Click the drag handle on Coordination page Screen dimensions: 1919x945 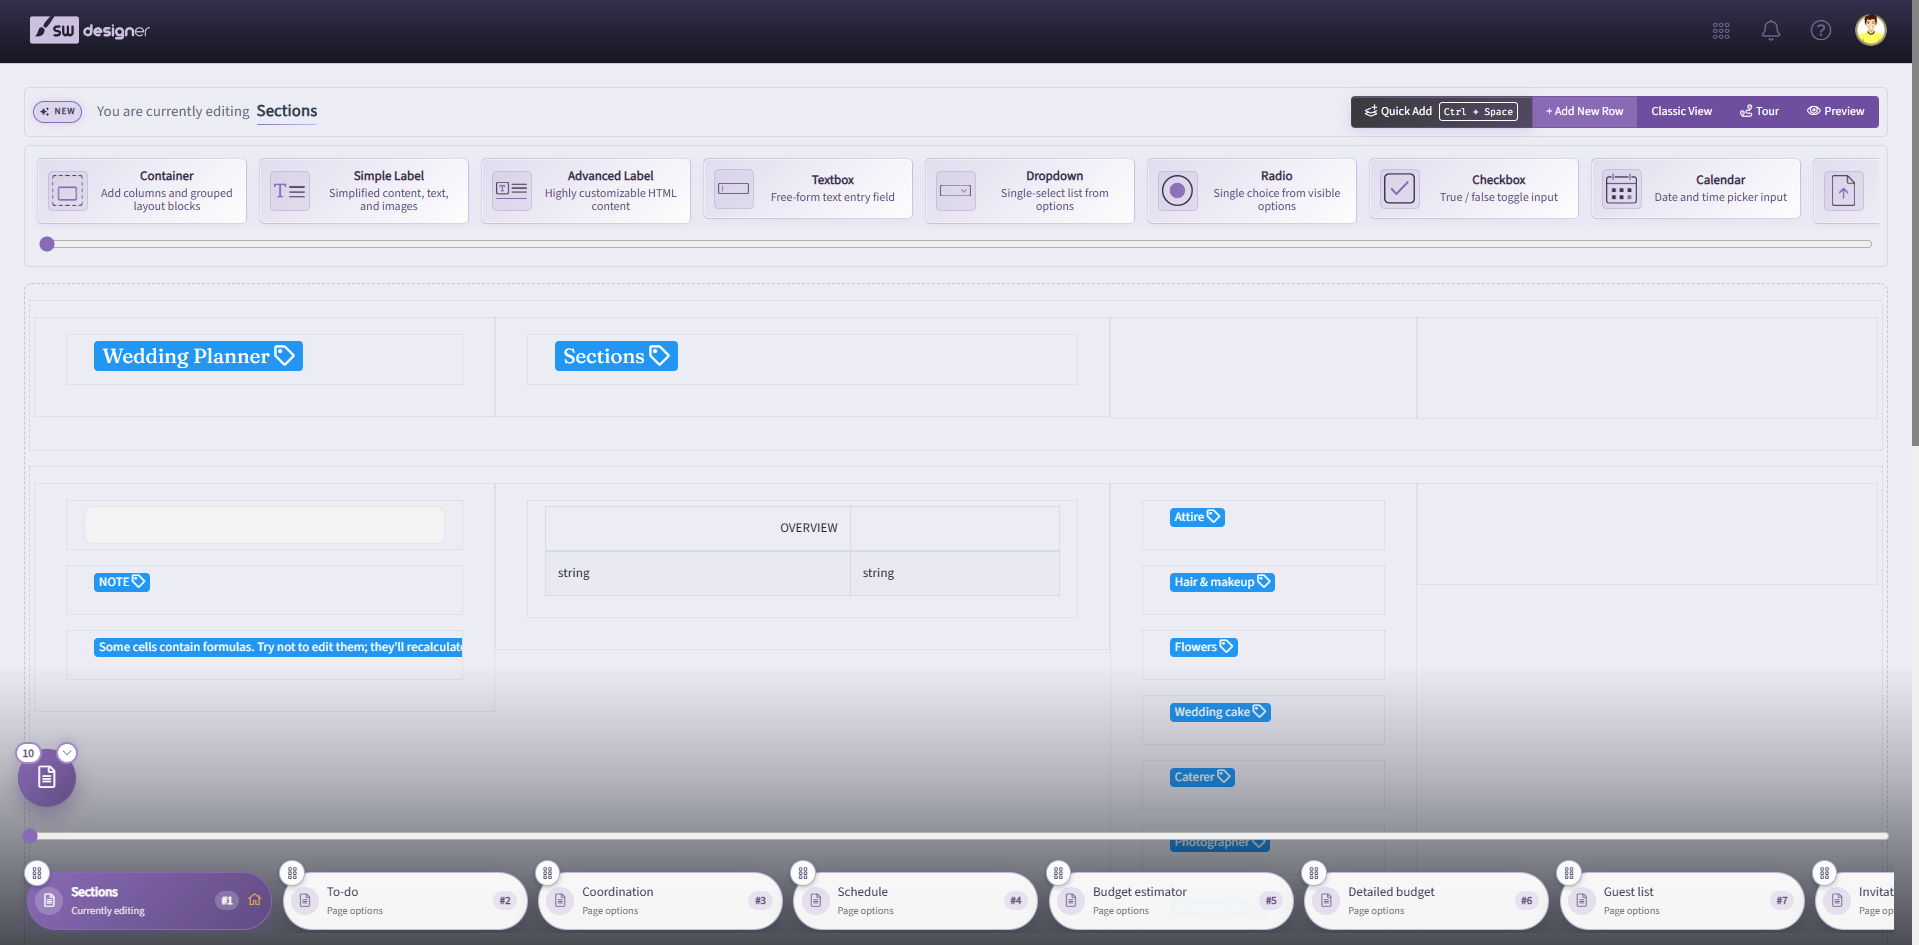click(x=547, y=873)
